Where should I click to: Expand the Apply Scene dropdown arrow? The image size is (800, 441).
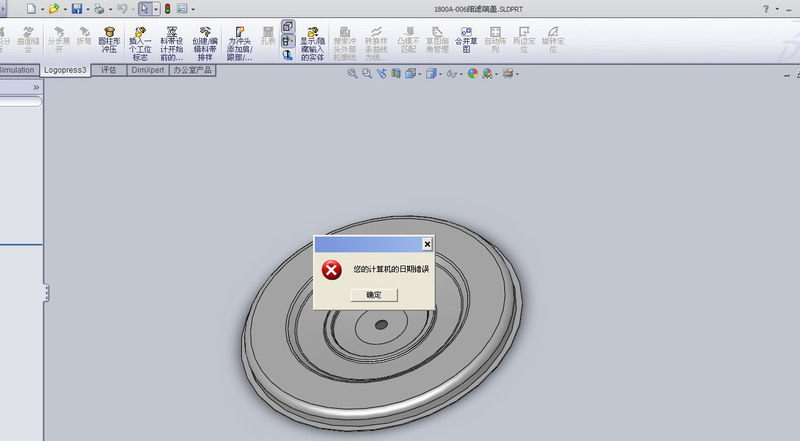496,74
